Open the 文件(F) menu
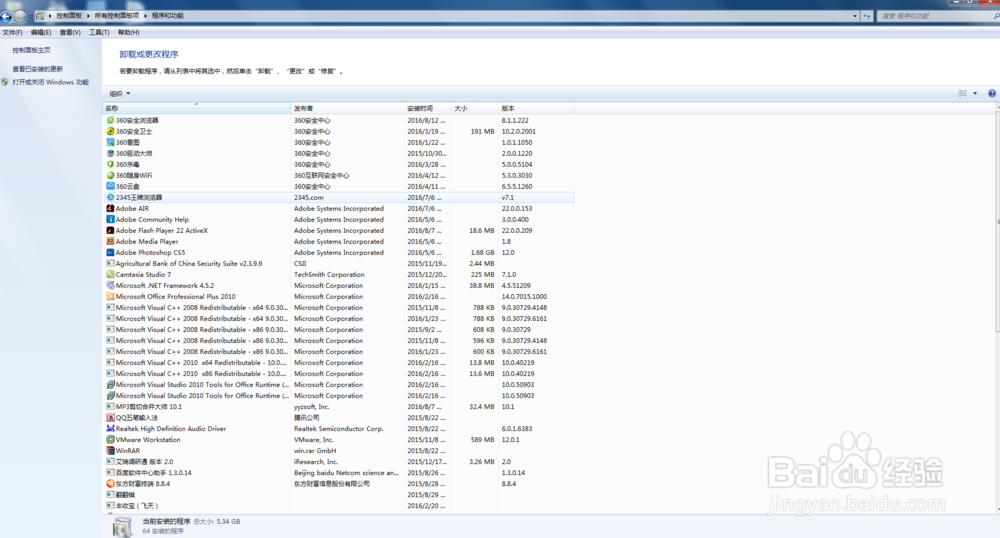 pos(12,33)
